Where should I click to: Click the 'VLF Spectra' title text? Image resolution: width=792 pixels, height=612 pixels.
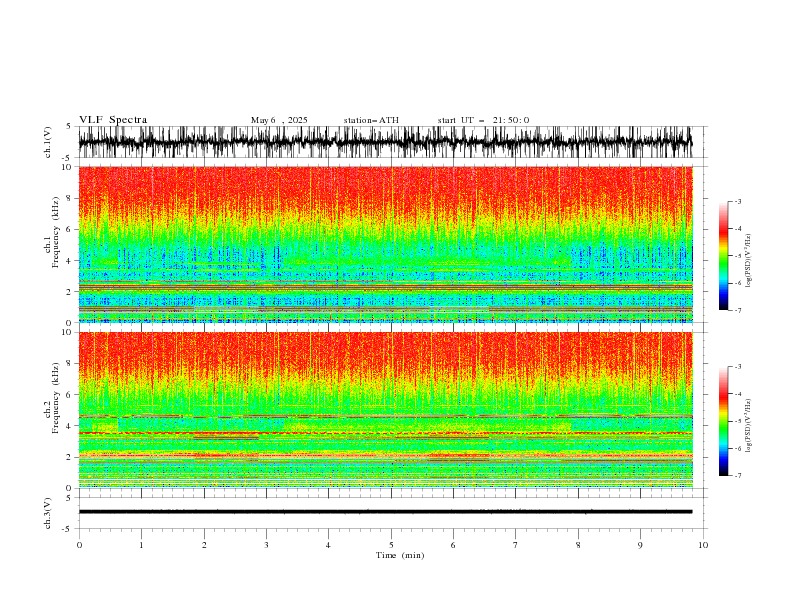click(x=113, y=120)
